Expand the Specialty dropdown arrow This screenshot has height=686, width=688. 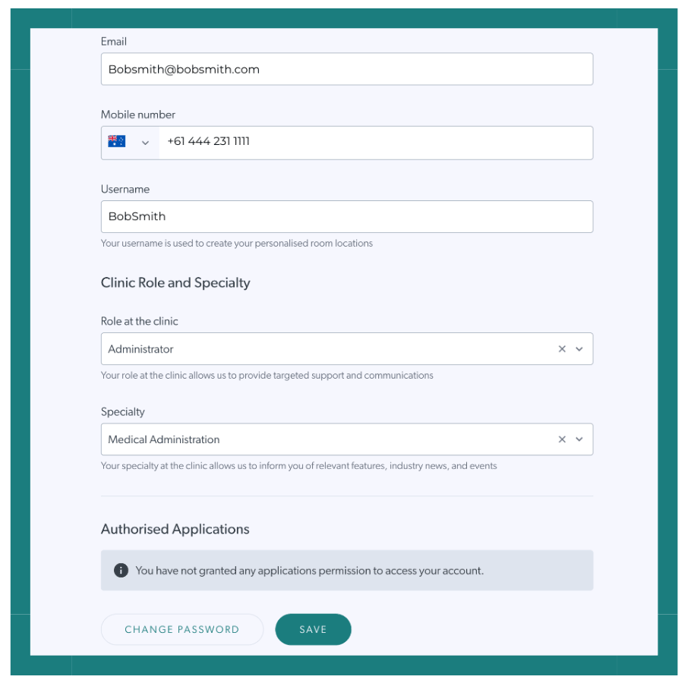579,439
